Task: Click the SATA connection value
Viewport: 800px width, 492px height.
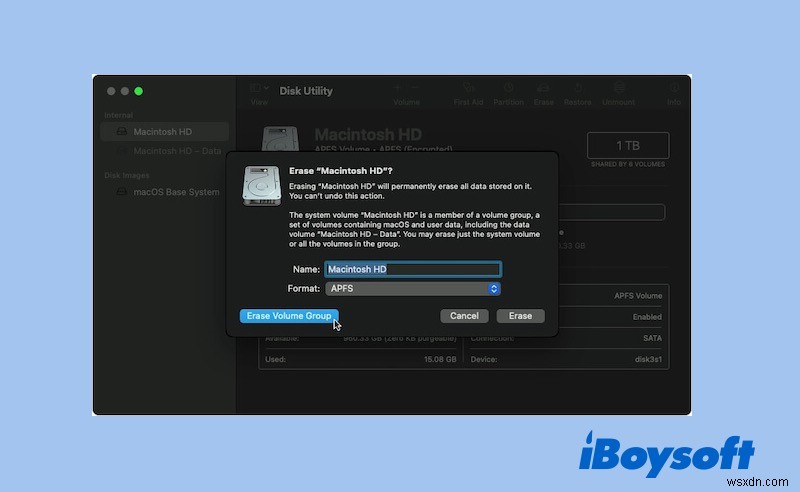Action: click(652, 338)
